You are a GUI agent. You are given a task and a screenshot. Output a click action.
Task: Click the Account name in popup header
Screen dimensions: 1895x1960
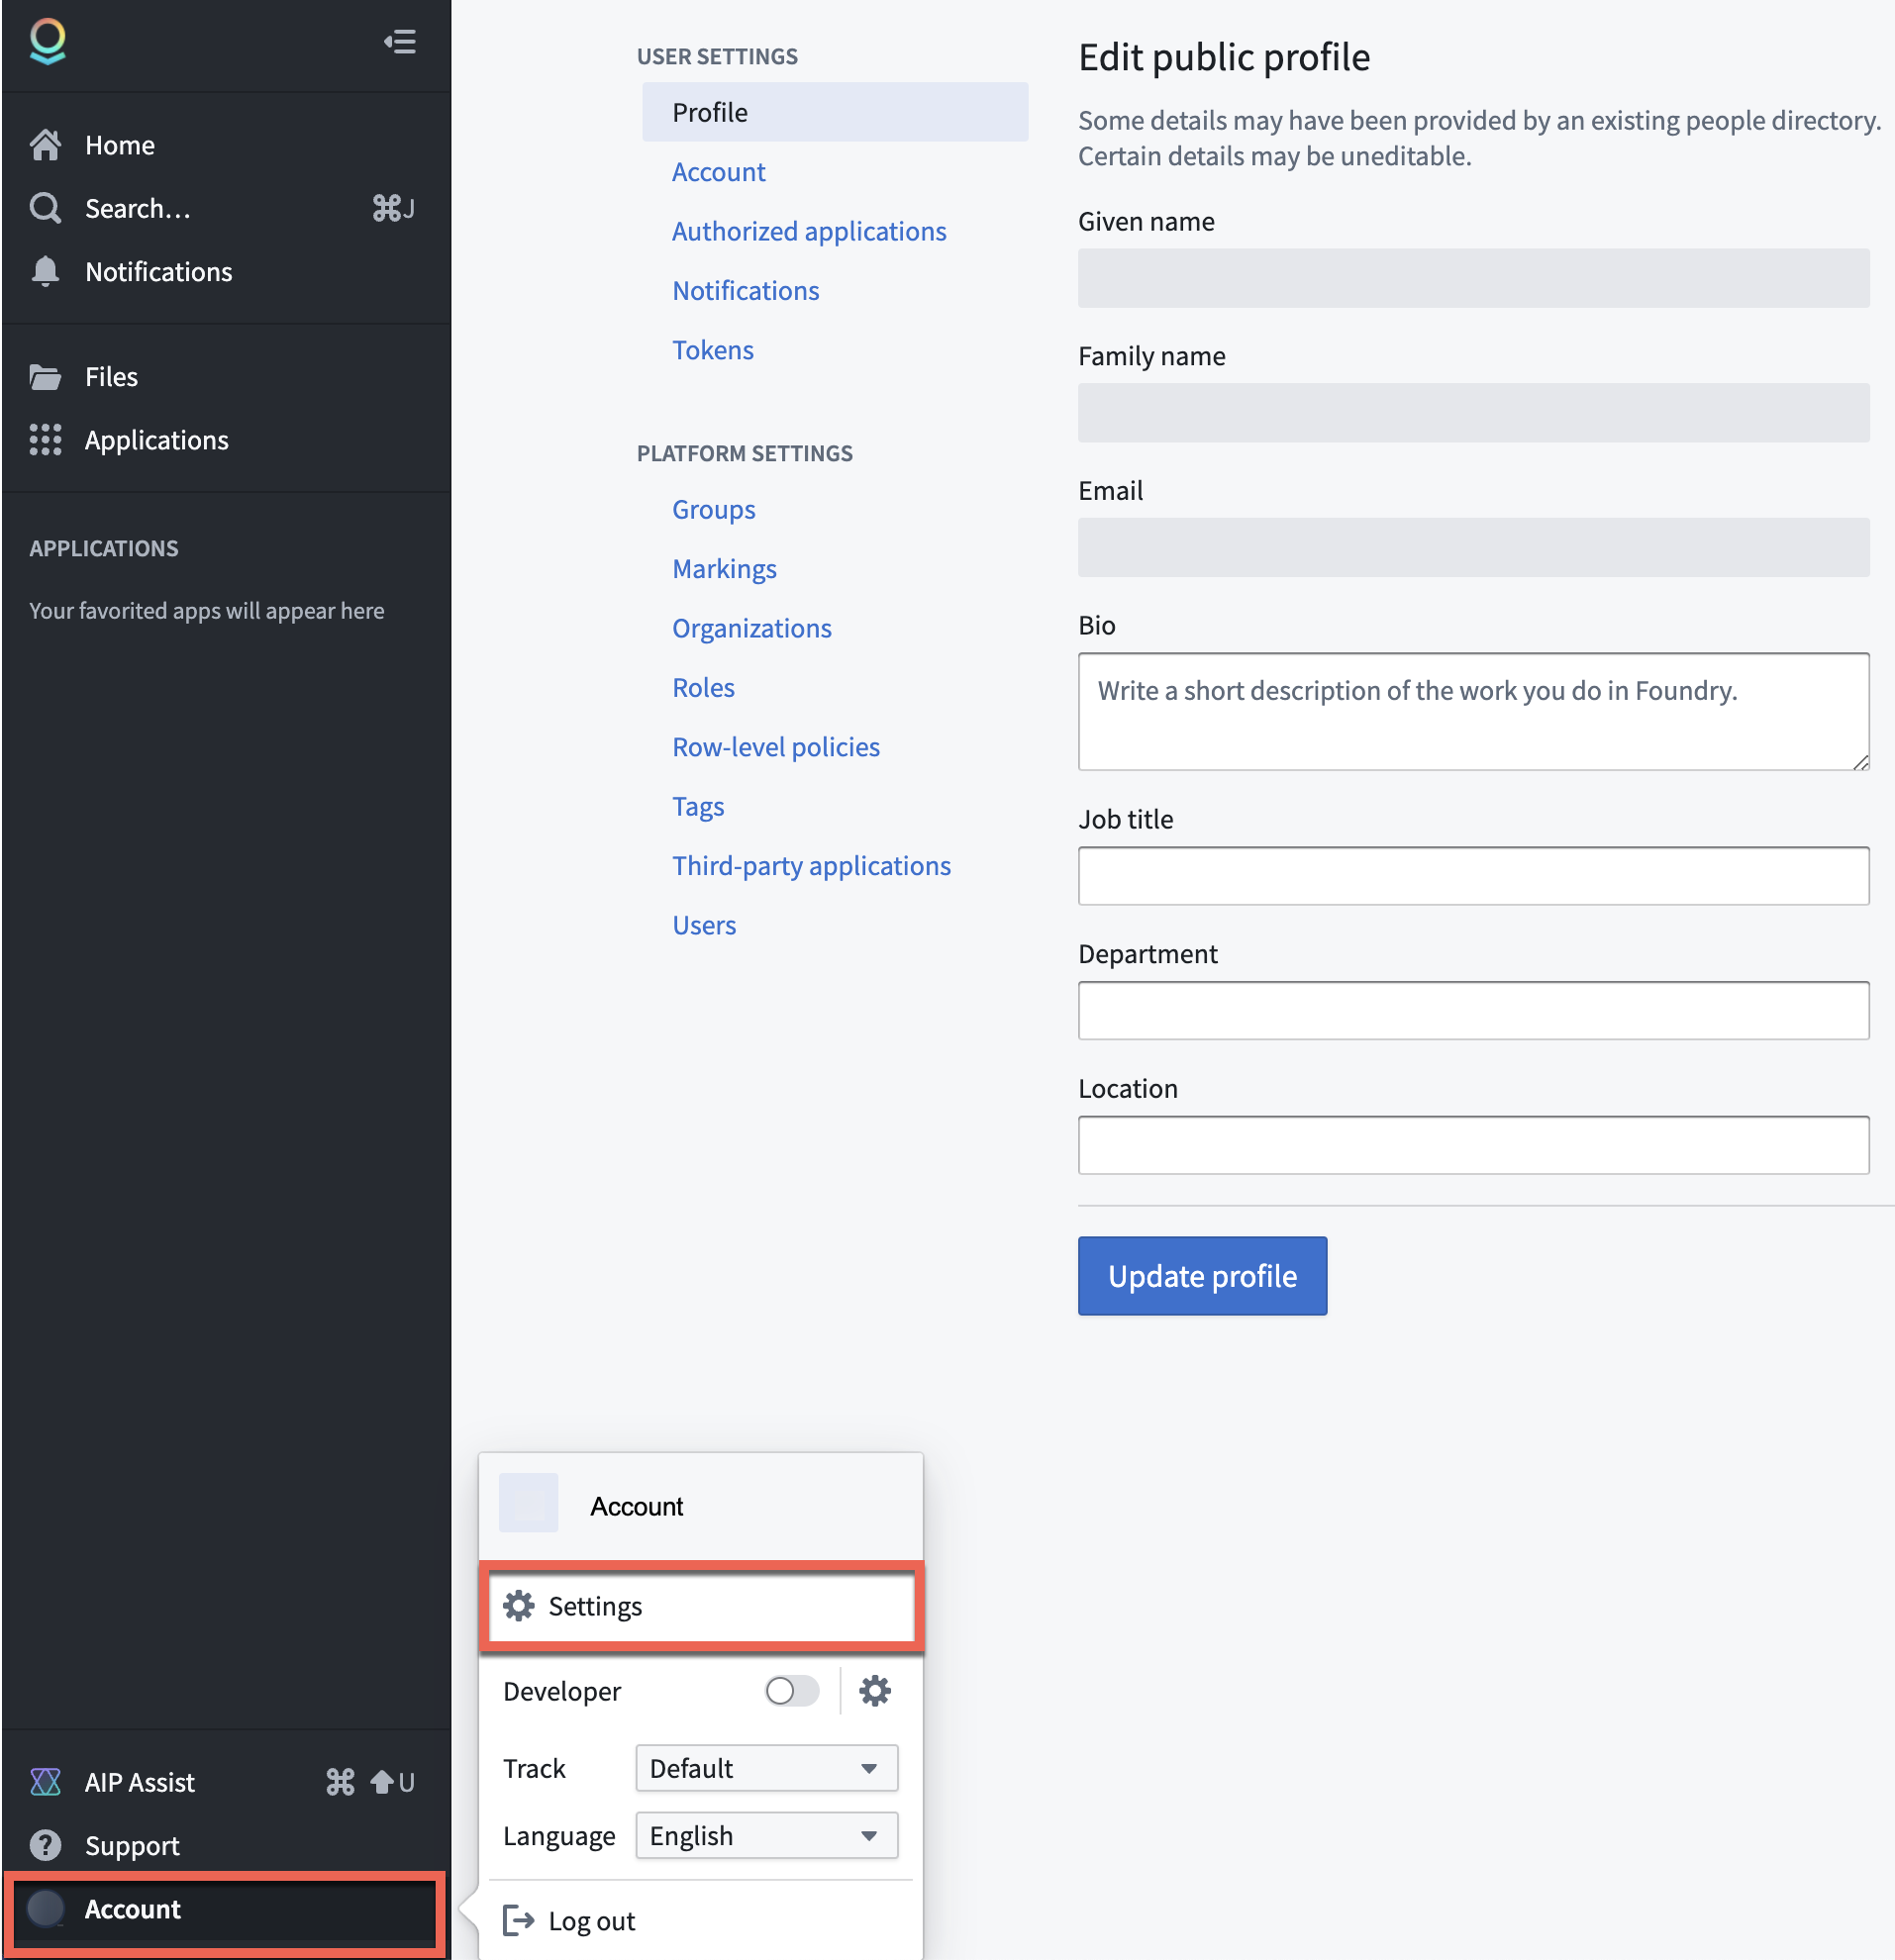click(636, 1506)
